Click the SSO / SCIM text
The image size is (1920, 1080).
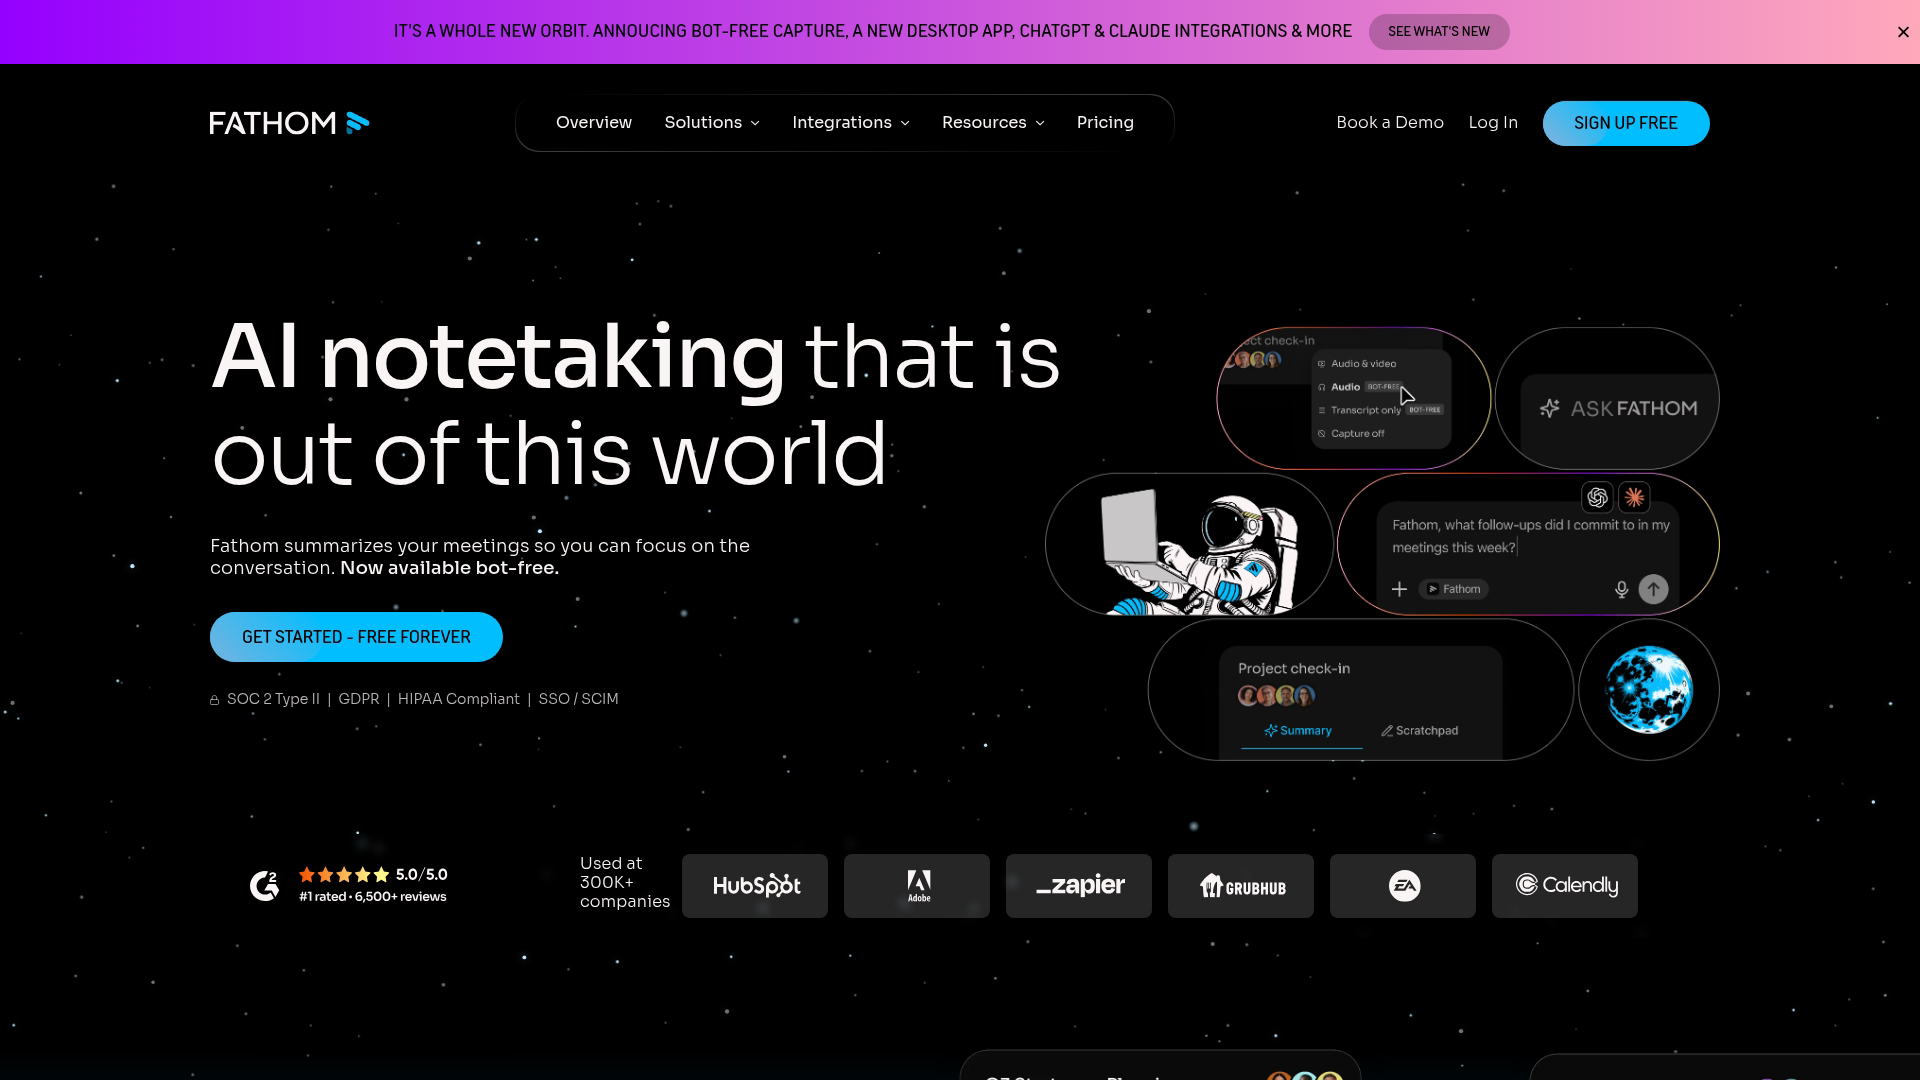(579, 699)
